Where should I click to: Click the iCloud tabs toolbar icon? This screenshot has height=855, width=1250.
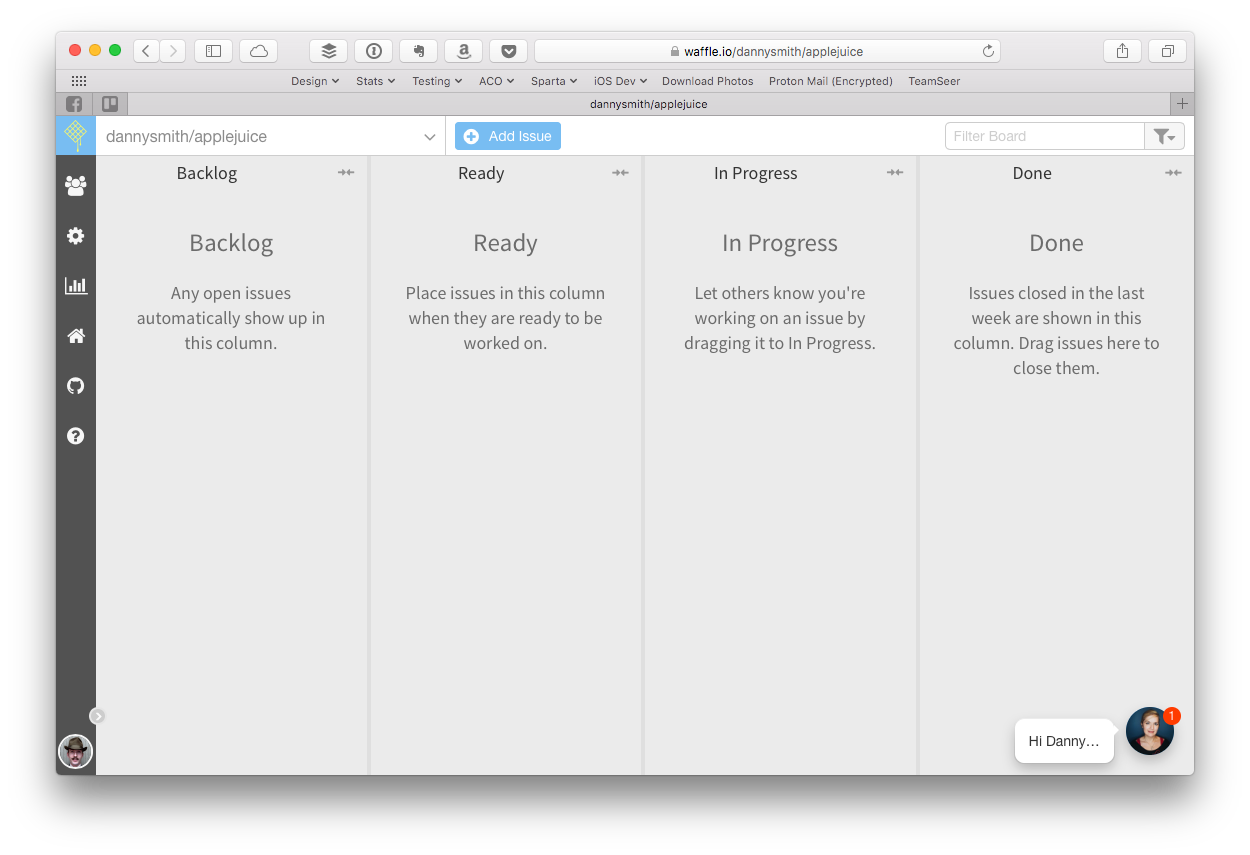coord(259,51)
